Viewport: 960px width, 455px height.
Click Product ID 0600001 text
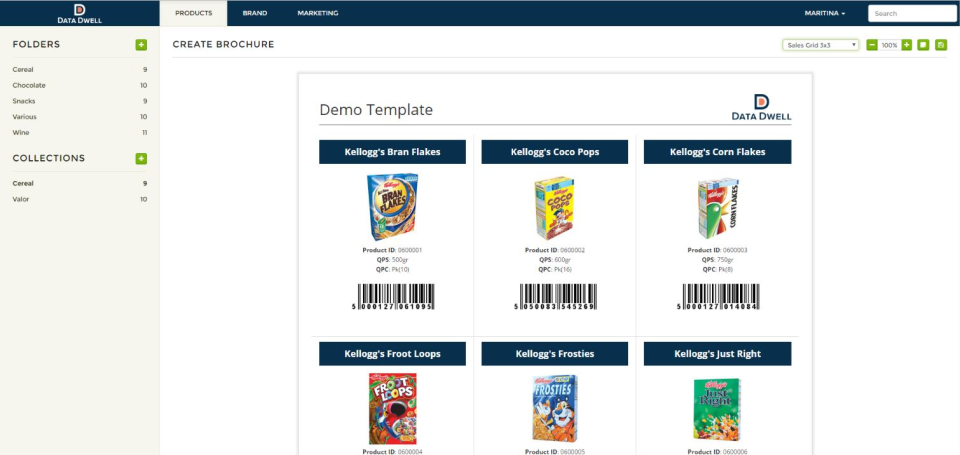click(x=392, y=250)
